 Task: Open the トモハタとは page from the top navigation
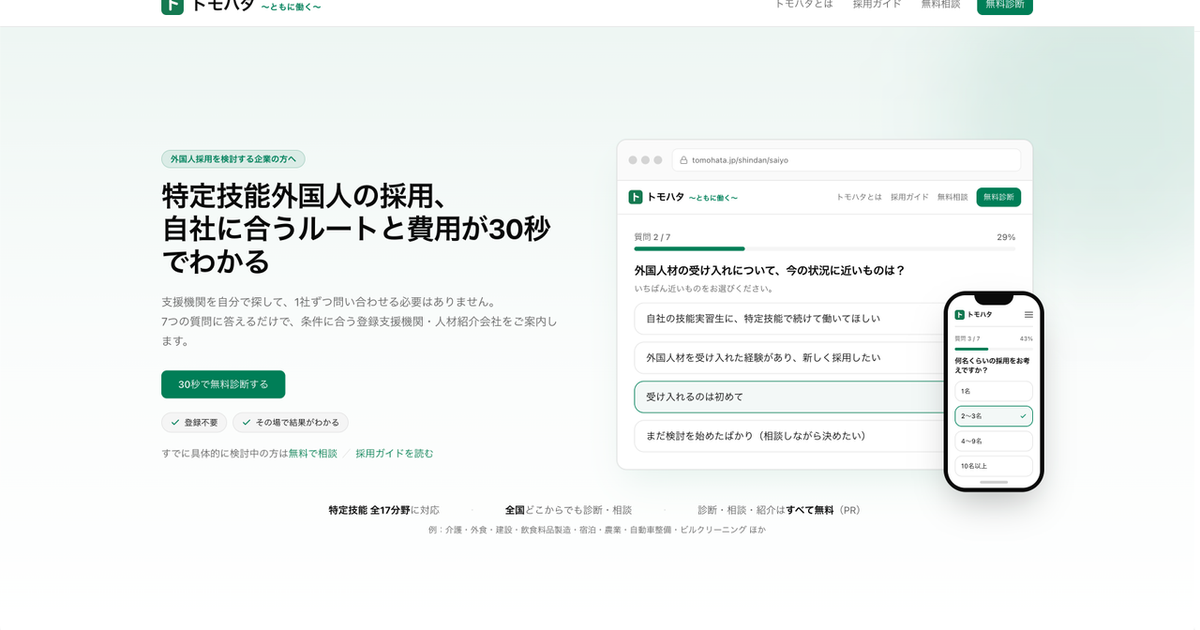(803, 4)
